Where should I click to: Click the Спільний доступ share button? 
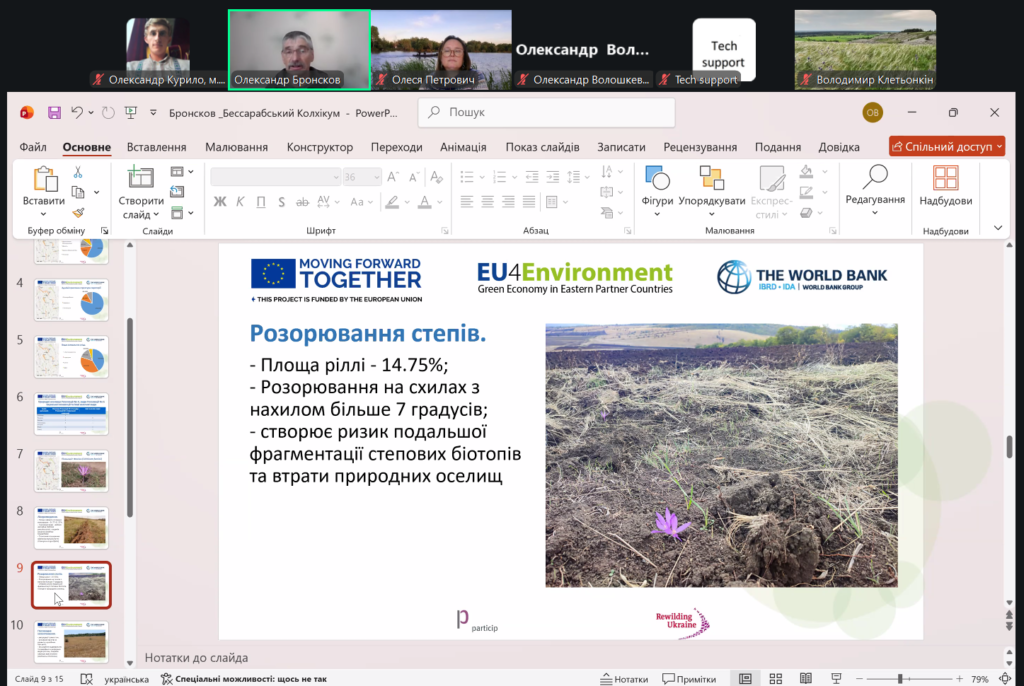point(946,147)
